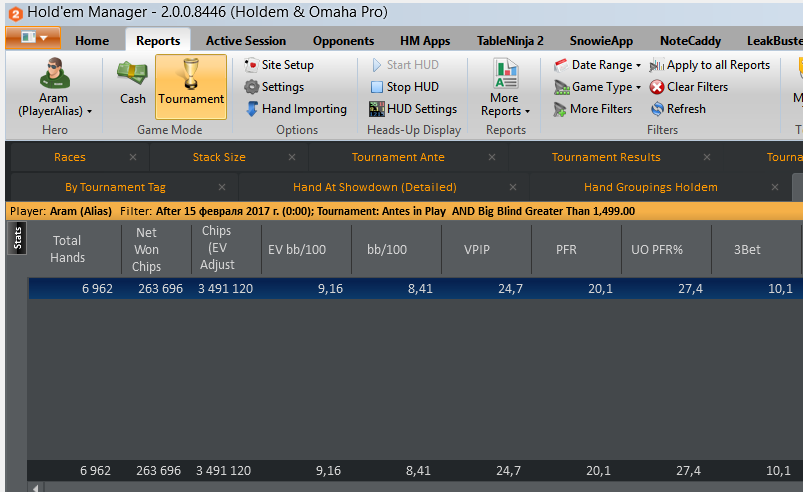Select Tournament game mode trophy icon
The width and height of the screenshot is (803, 492).
(191, 73)
